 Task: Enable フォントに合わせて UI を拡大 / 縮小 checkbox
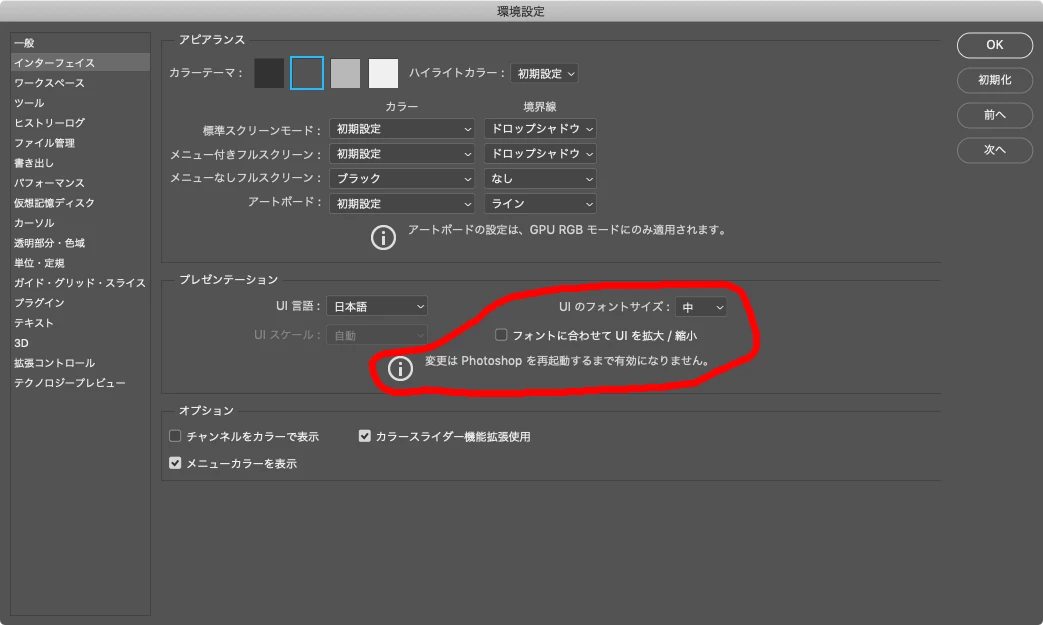[501, 334]
